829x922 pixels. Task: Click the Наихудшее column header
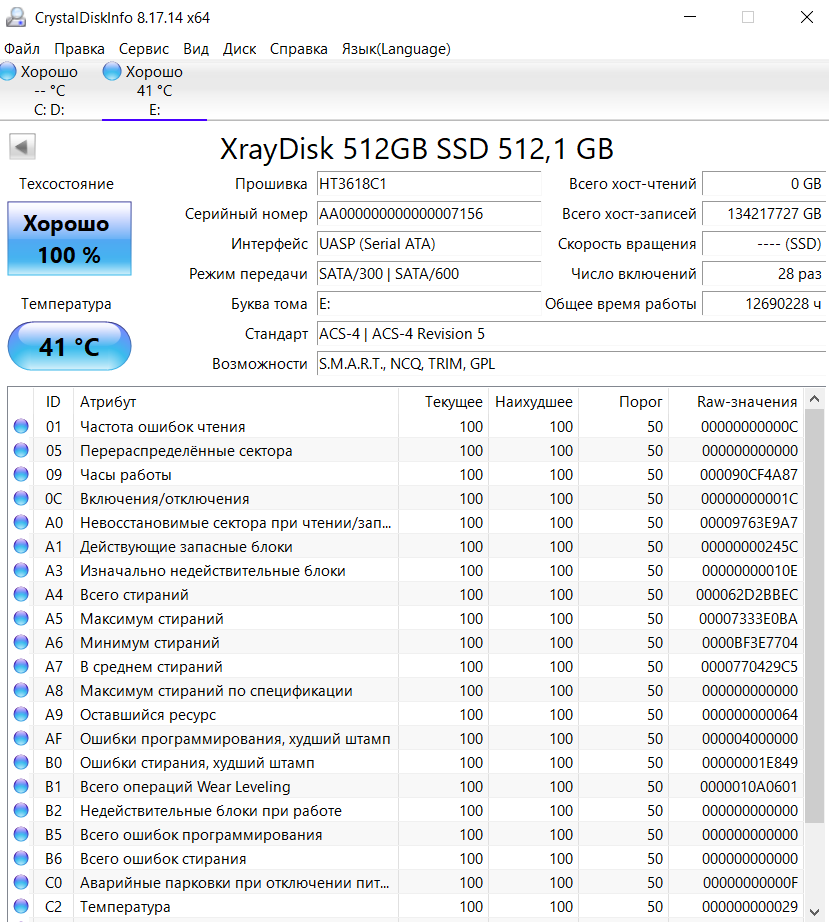[x=533, y=402]
